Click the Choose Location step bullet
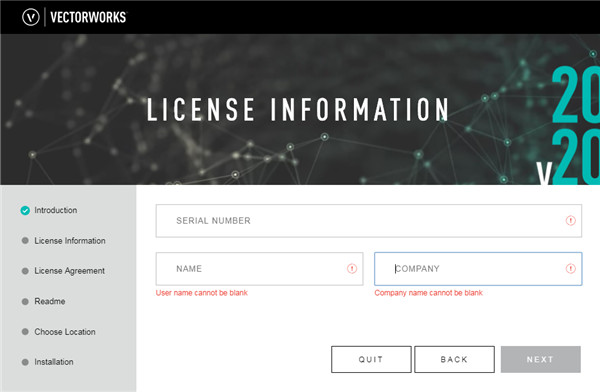The width and height of the screenshot is (600, 392). click(25, 332)
